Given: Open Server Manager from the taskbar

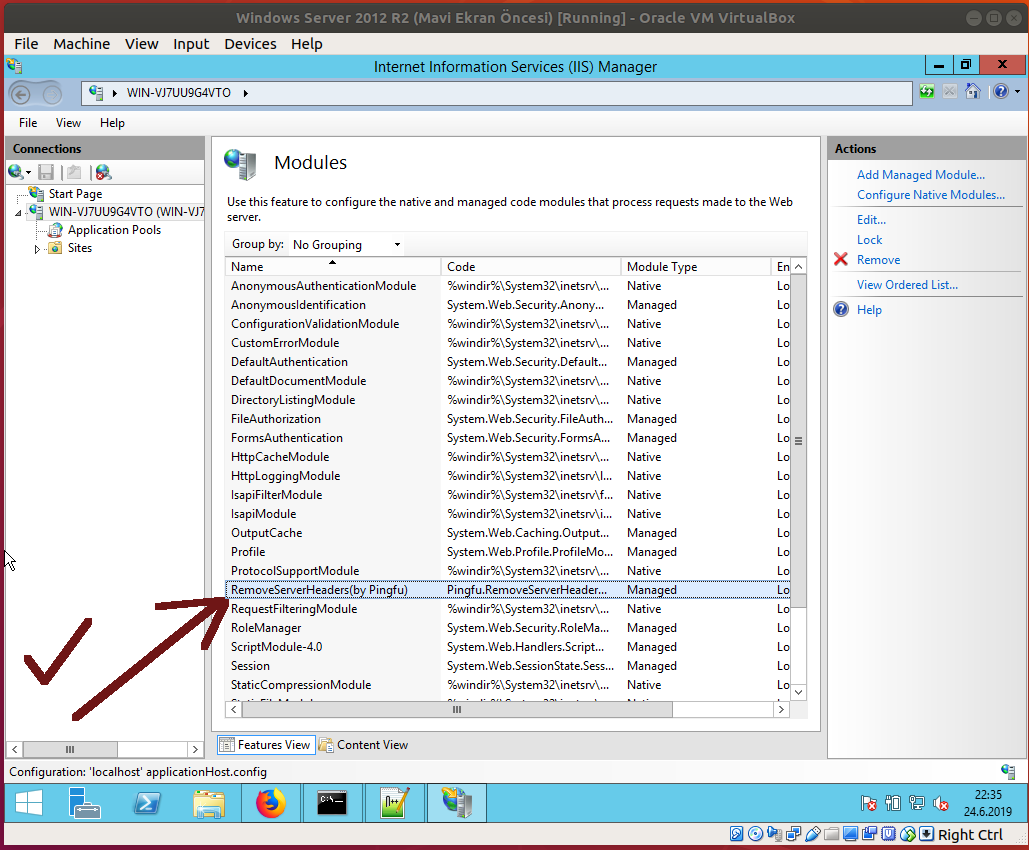Looking at the screenshot, I should pyautogui.click(x=84, y=802).
